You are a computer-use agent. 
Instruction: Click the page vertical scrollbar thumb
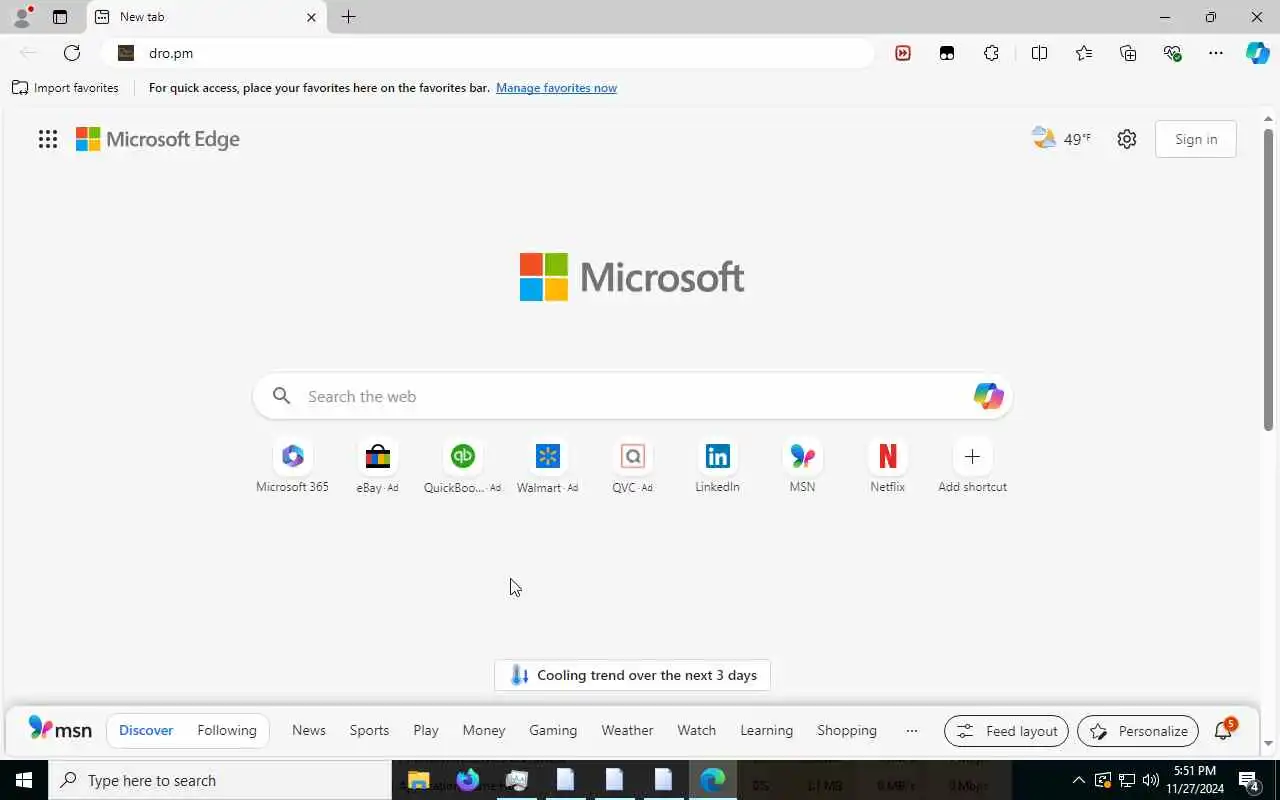(1268, 280)
